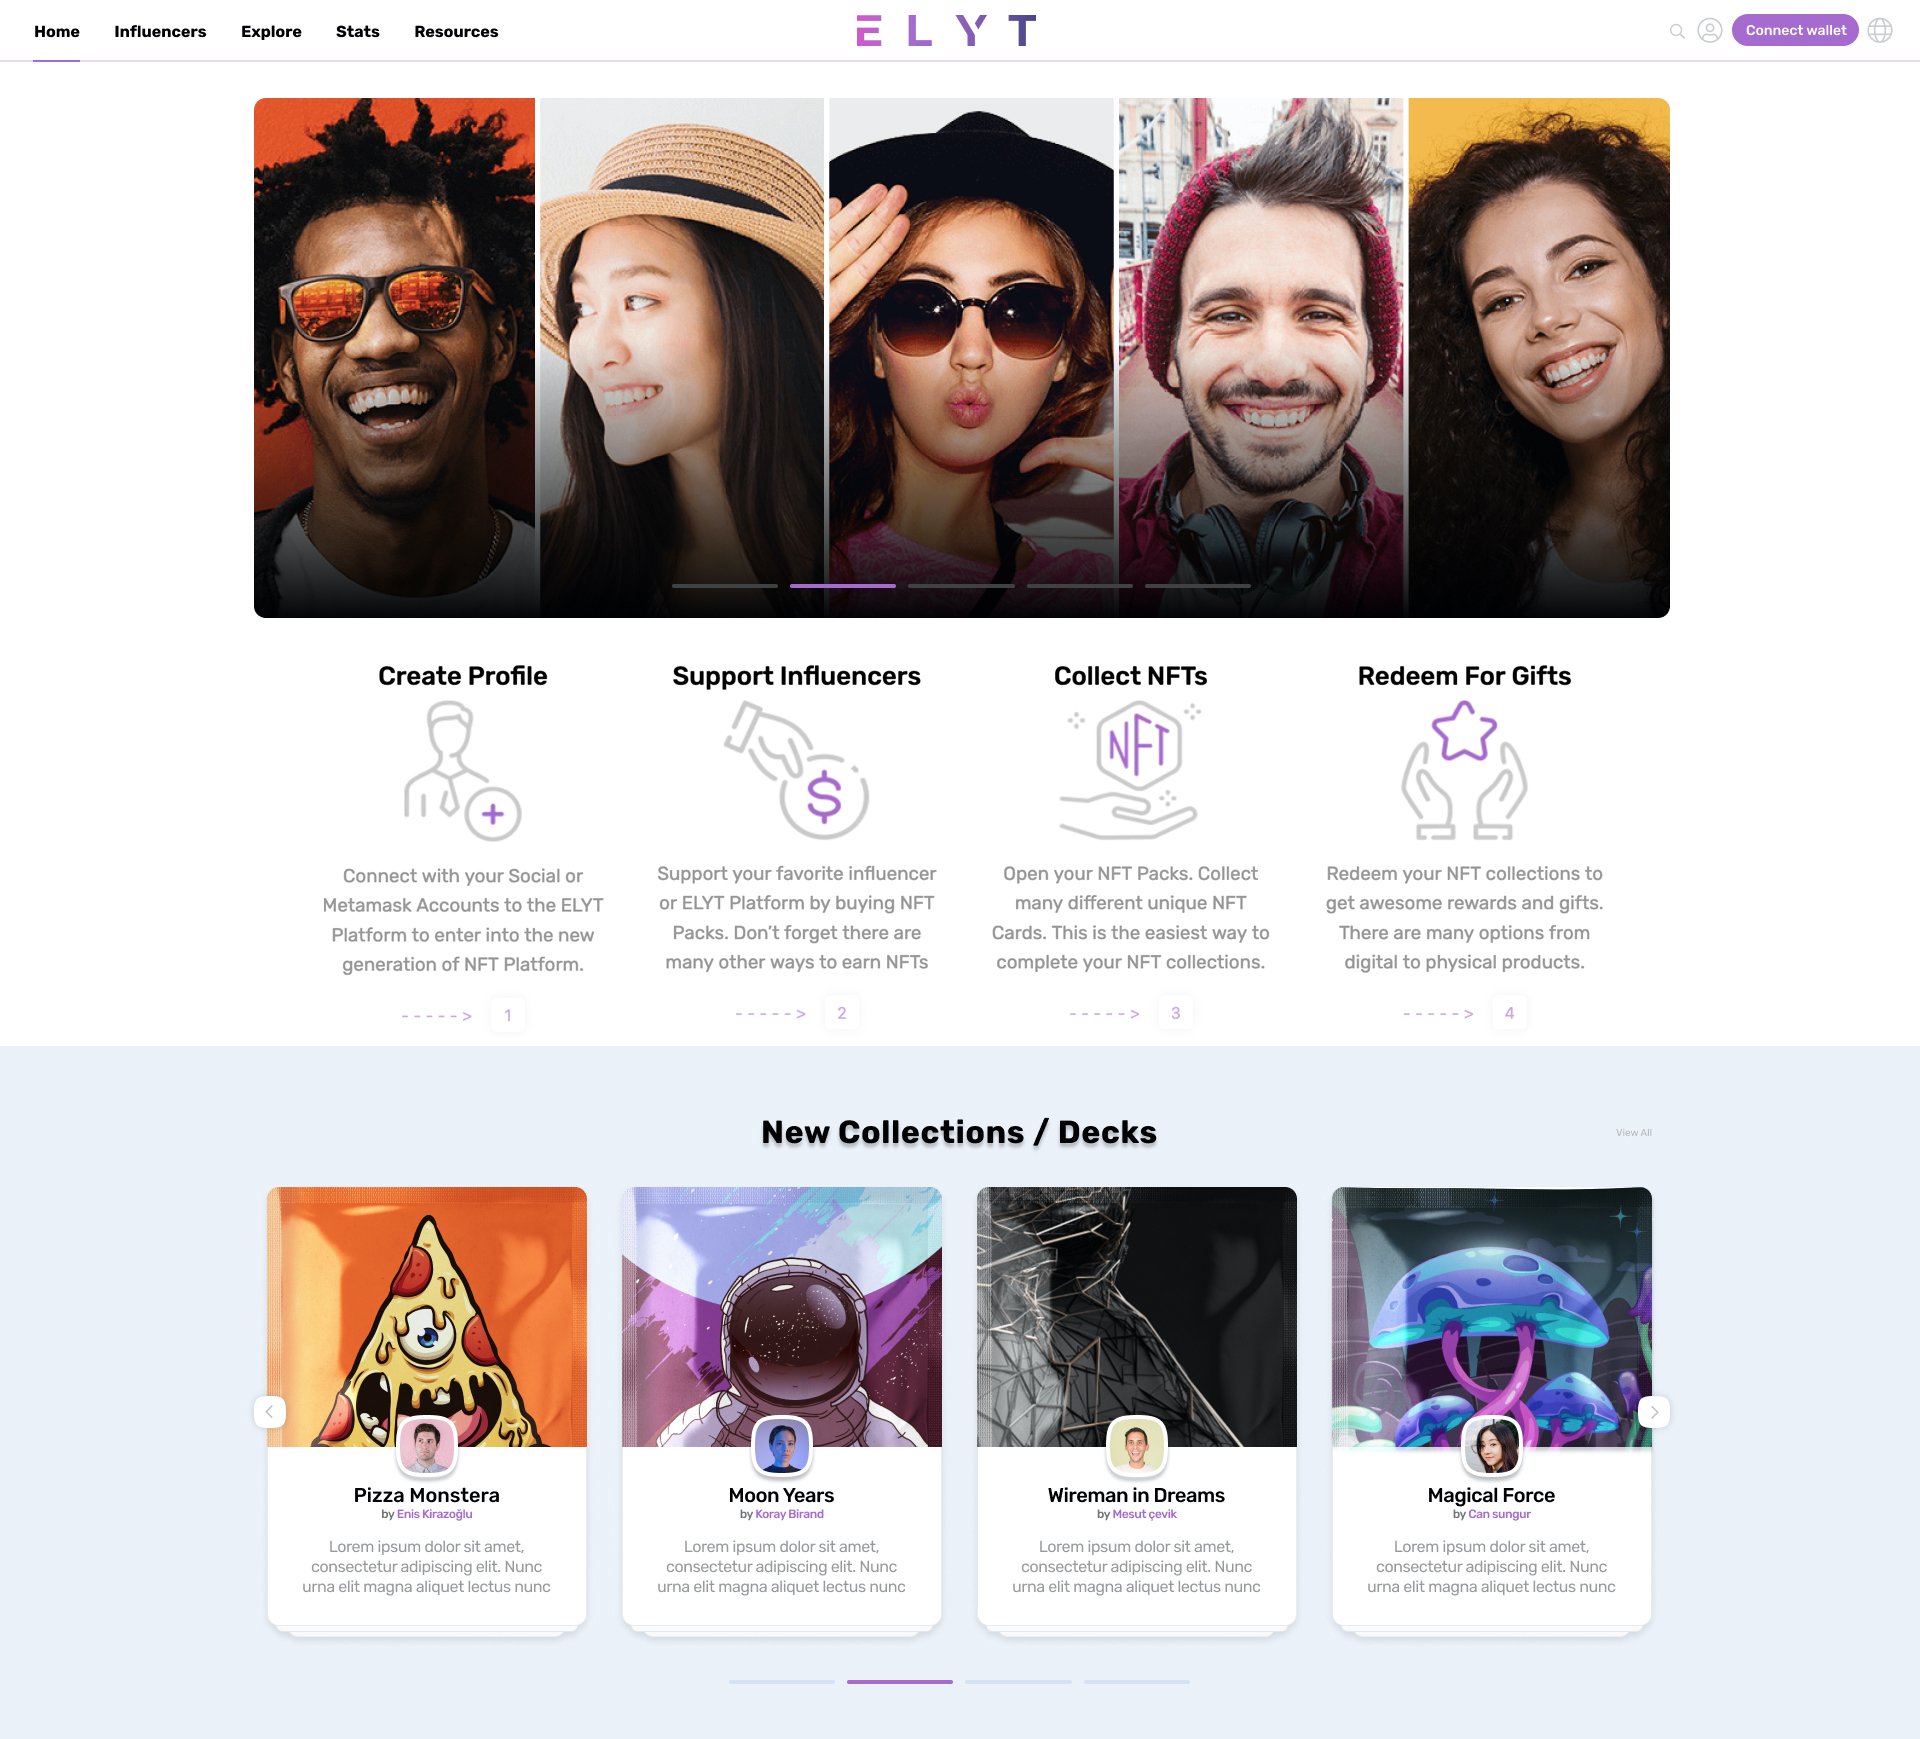Click Pizza Monstera creator avatar

(427, 1446)
